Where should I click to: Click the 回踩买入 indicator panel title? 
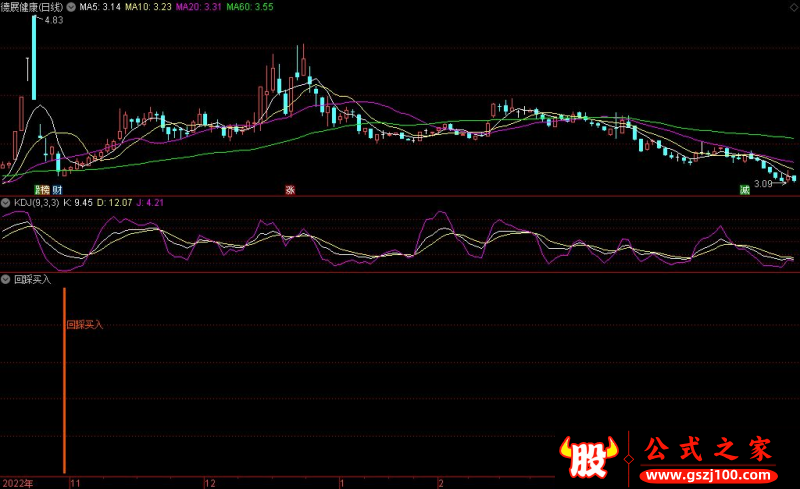pyautogui.click(x=32, y=279)
